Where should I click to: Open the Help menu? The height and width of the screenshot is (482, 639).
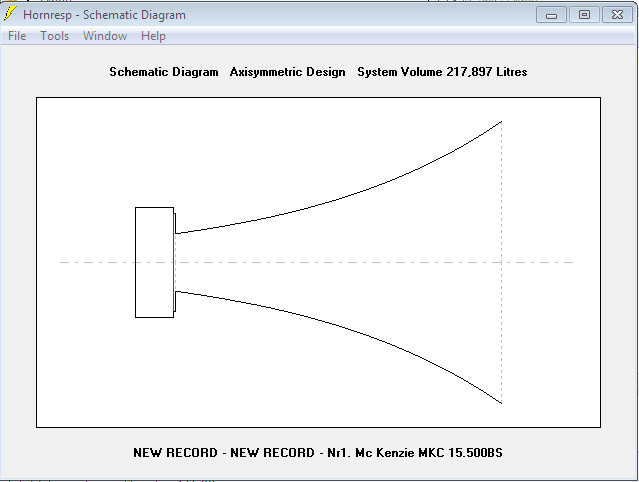pos(153,36)
